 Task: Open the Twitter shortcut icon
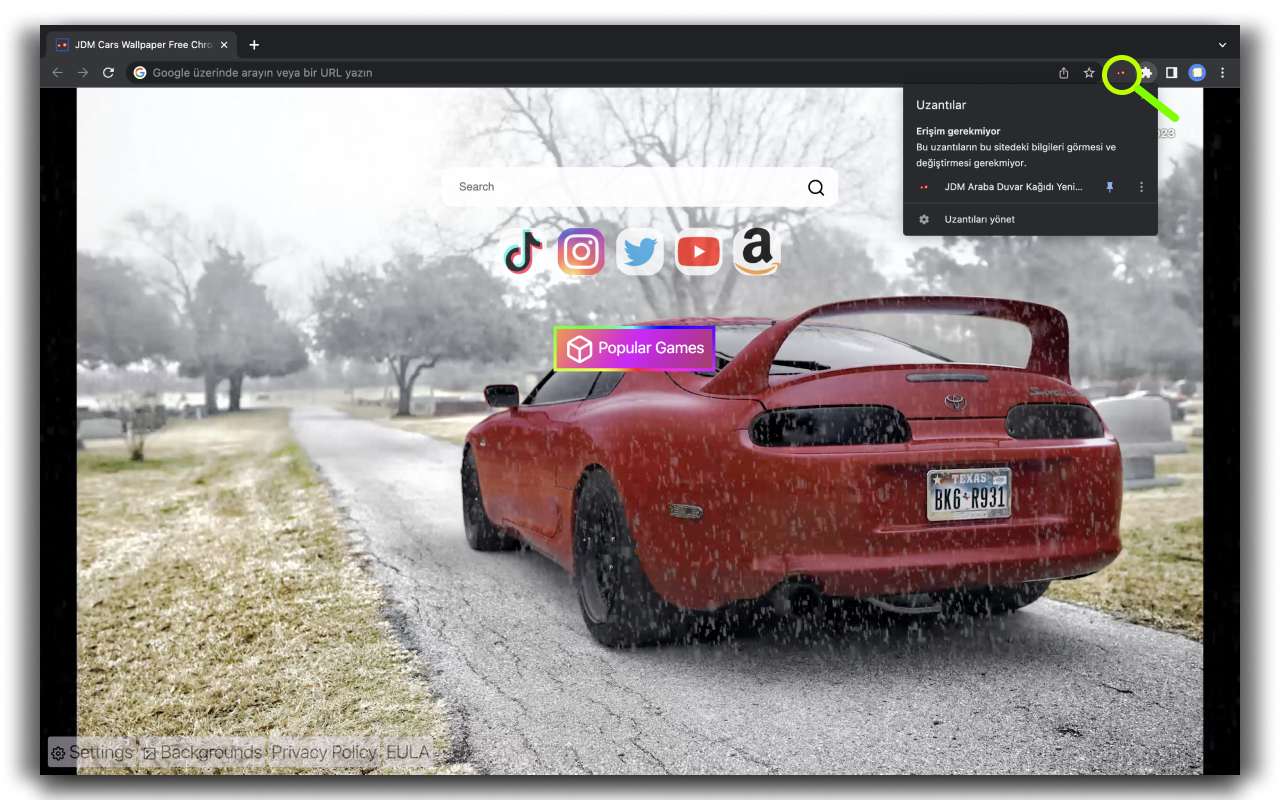tap(640, 251)
